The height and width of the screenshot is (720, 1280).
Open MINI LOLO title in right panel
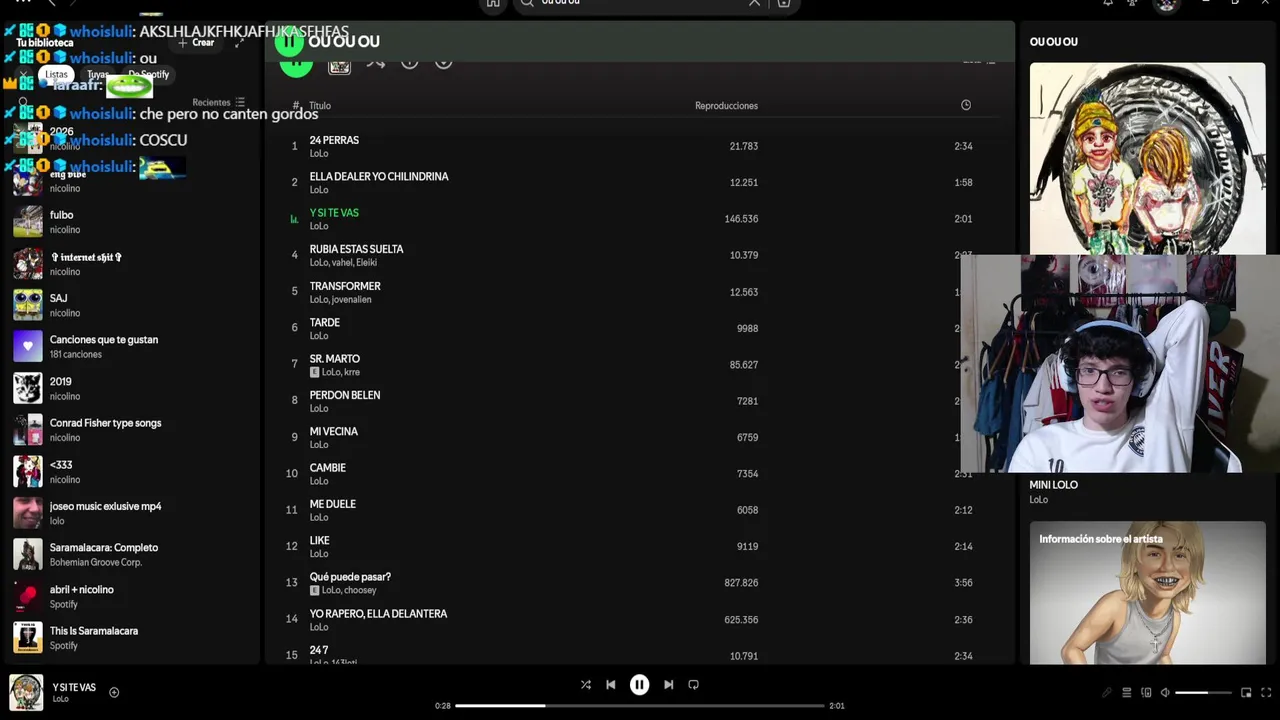(x=1054, y=485)
